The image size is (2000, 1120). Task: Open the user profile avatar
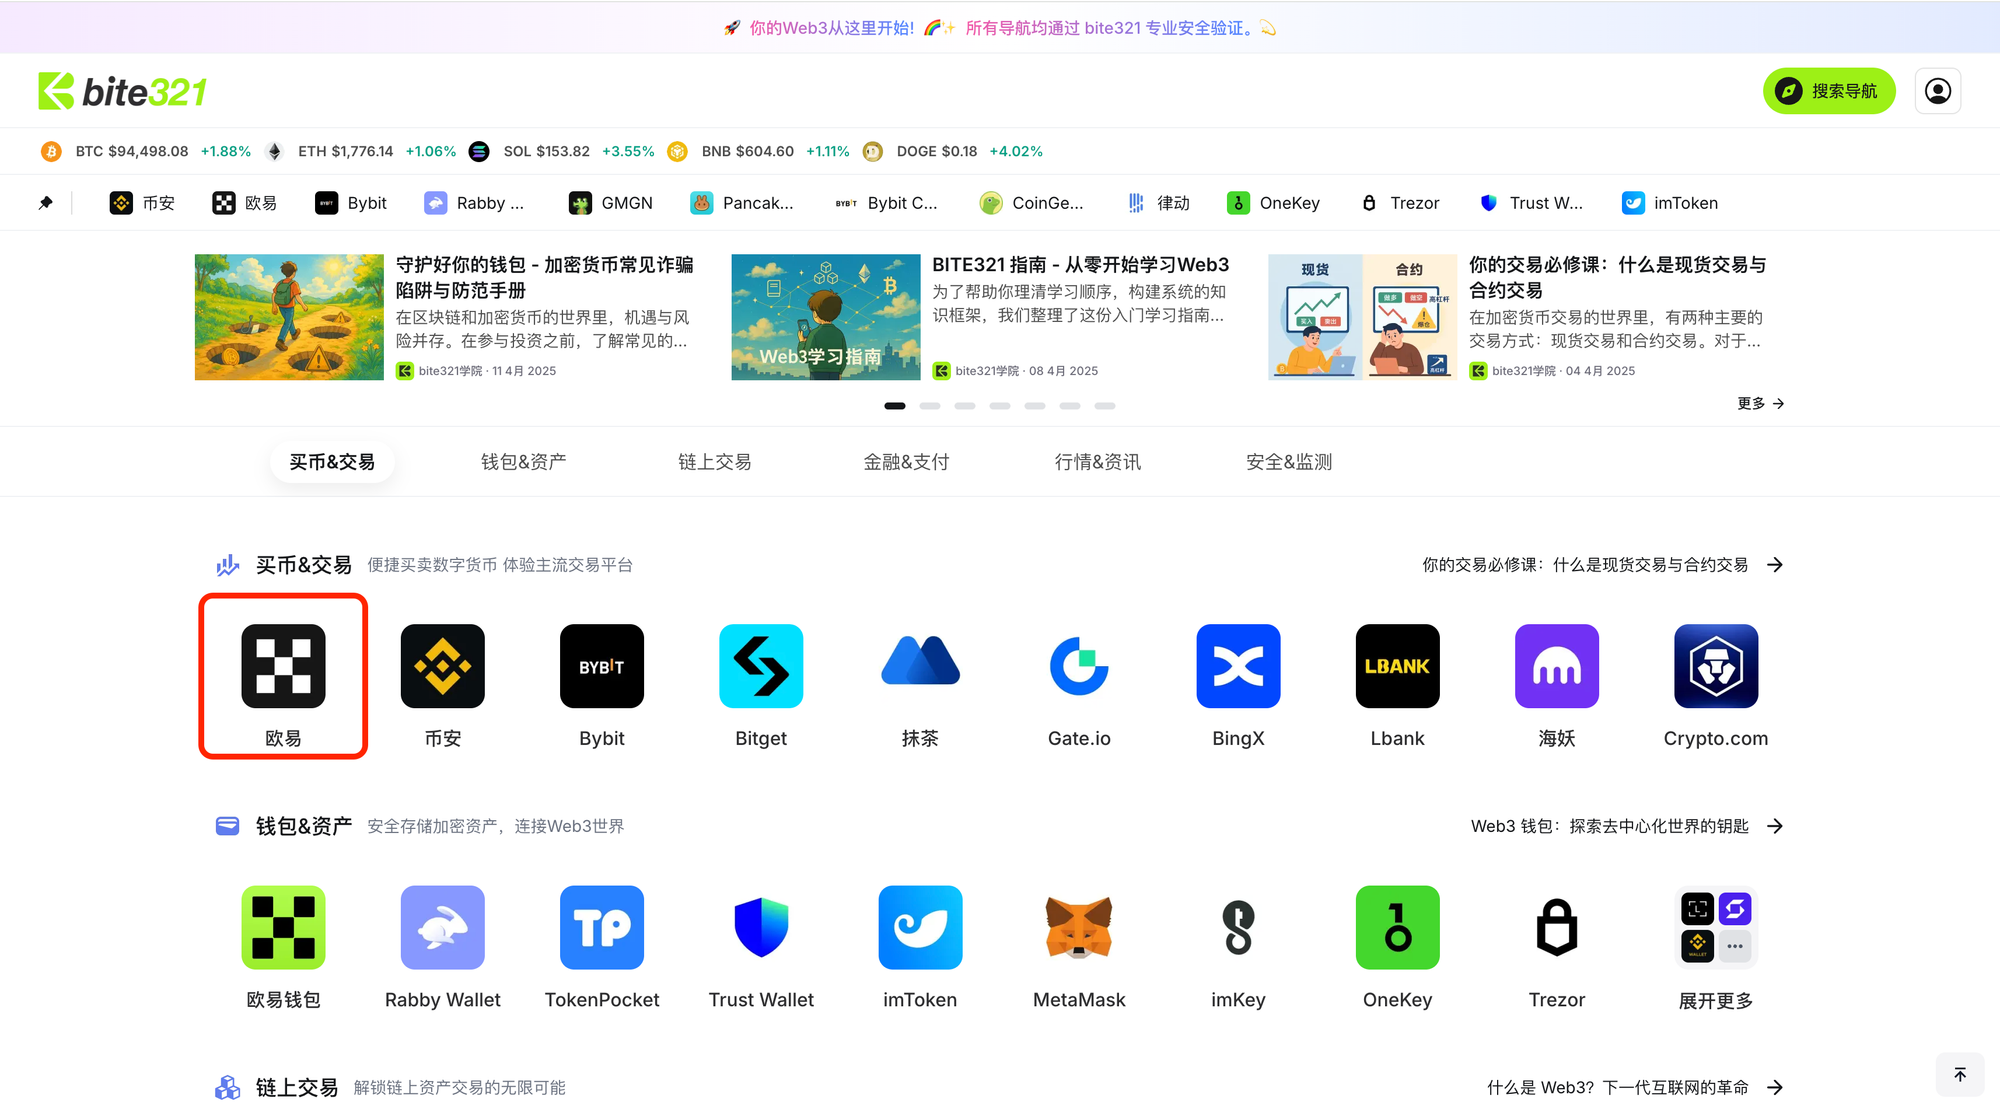pos(1938,91)
